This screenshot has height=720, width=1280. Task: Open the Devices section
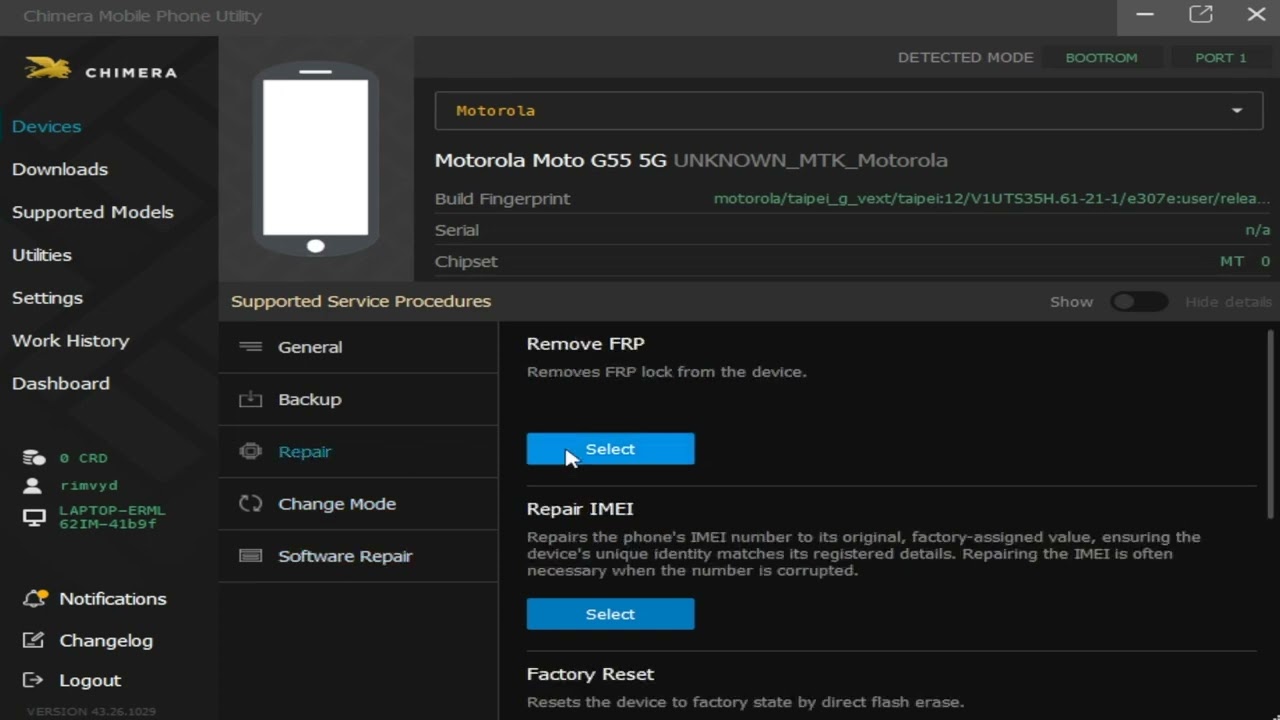click(46, 127)
